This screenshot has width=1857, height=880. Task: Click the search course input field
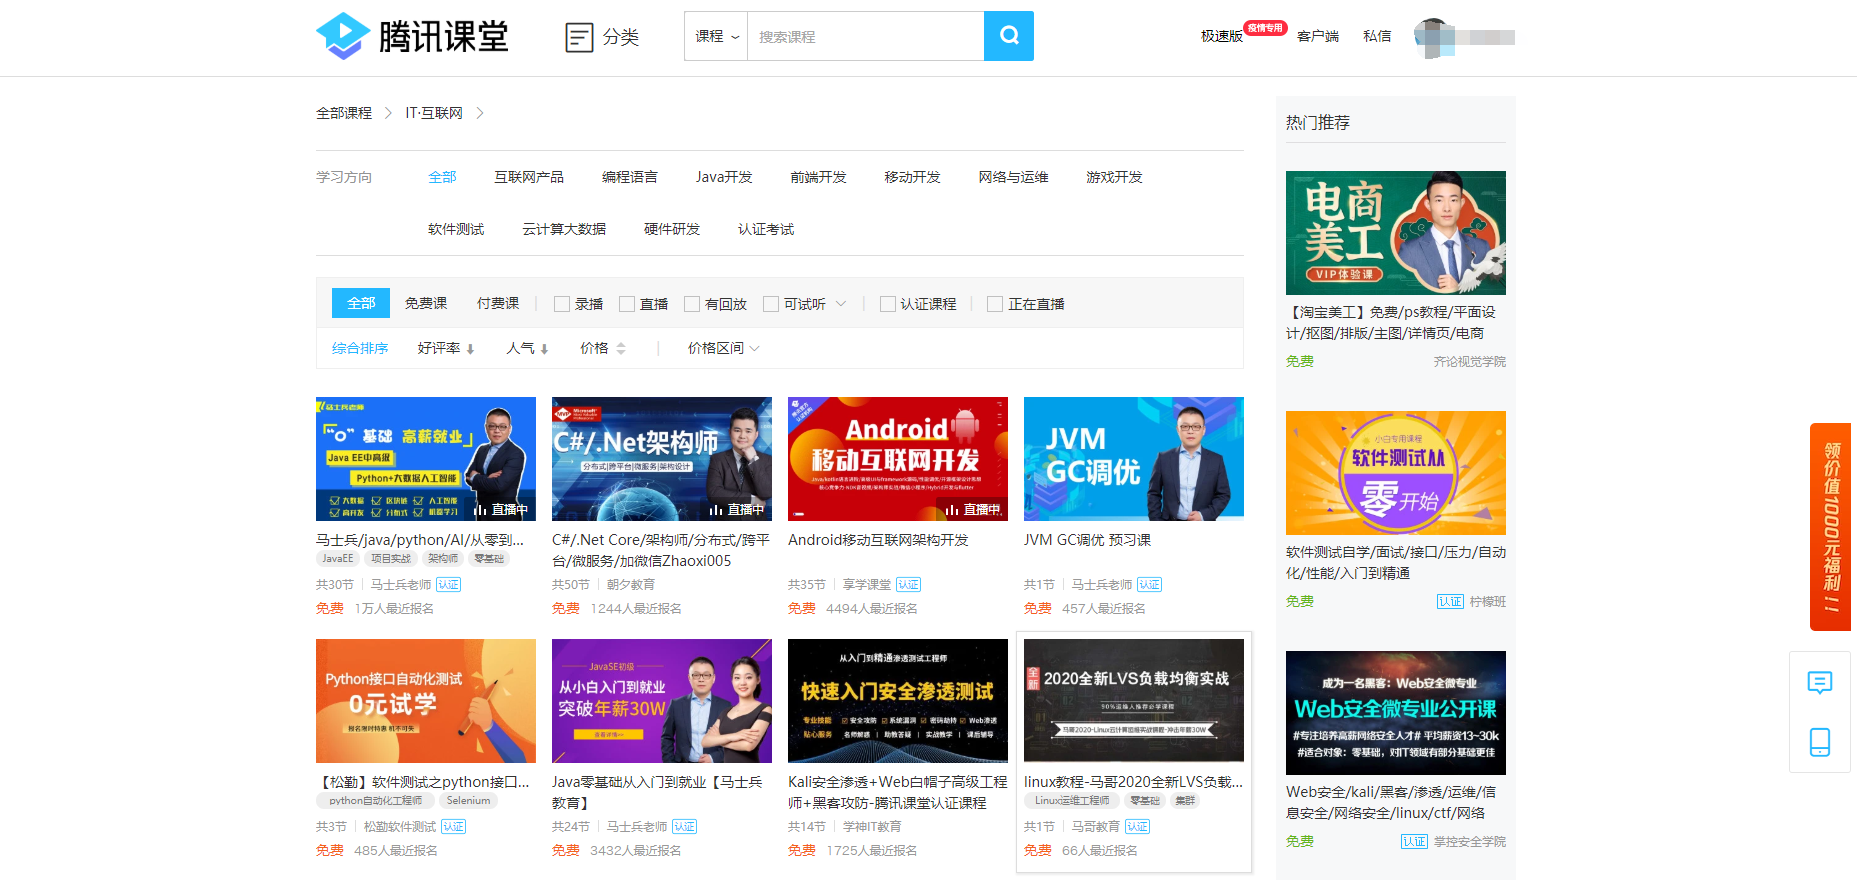(x=865, y=36)
